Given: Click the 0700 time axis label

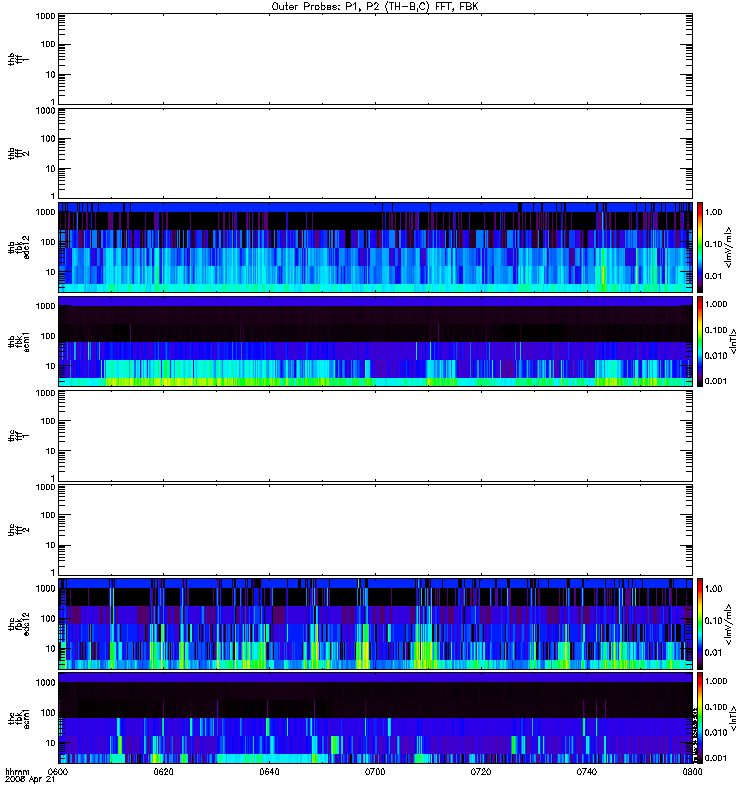Looking at the screenshot, I should click(375, 771).
